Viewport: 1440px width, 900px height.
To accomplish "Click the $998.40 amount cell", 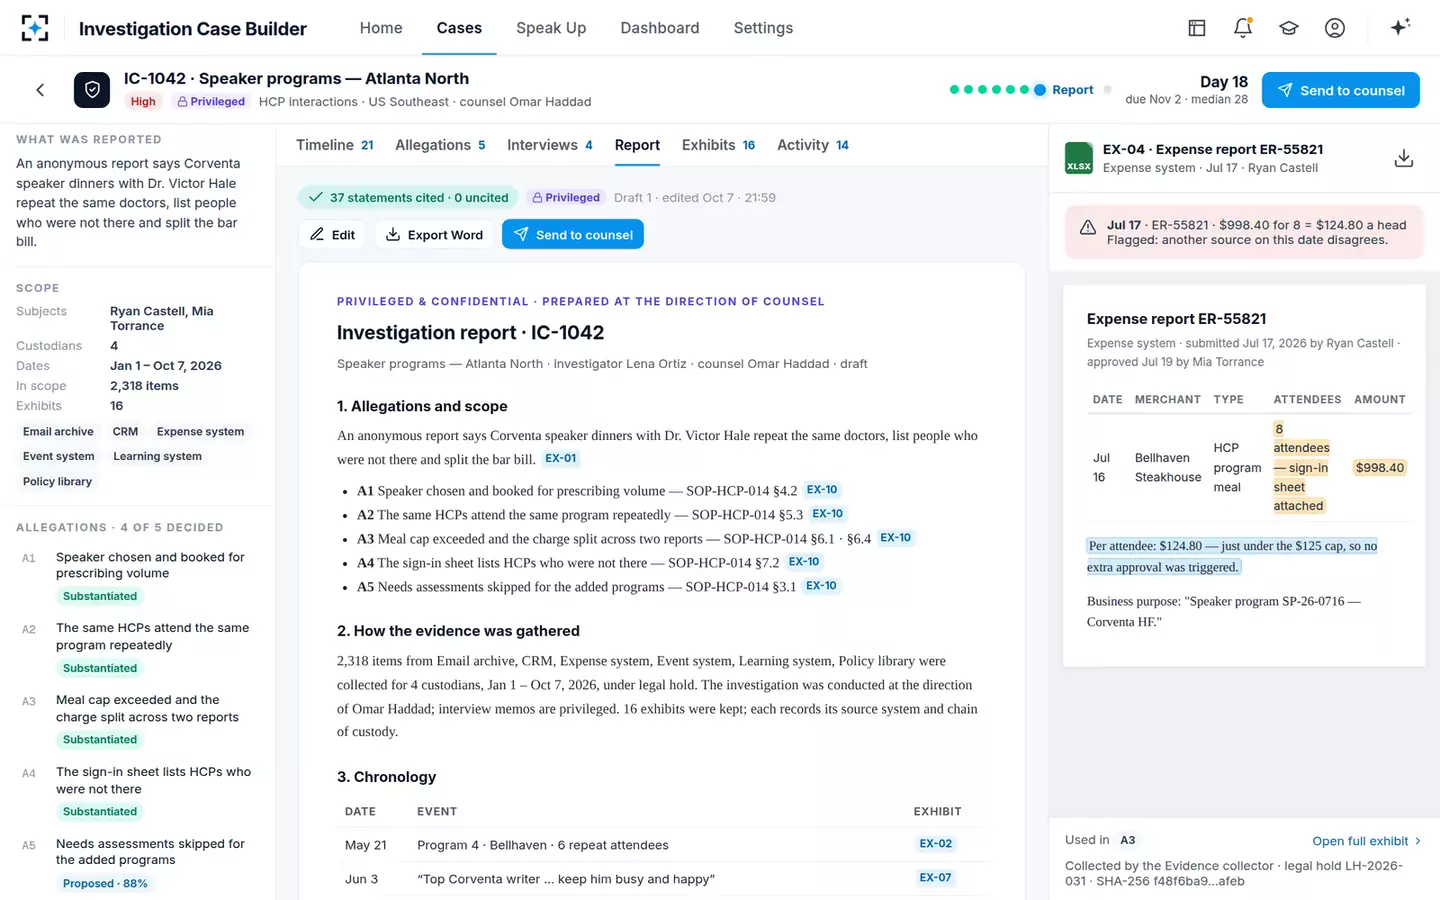I will (1380, 467).
